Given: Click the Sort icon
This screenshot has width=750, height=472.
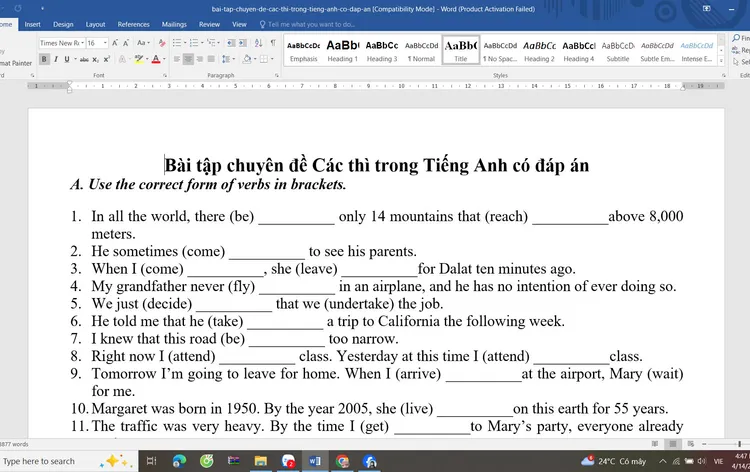Looking at the screenshot, I should coord(256,43).
